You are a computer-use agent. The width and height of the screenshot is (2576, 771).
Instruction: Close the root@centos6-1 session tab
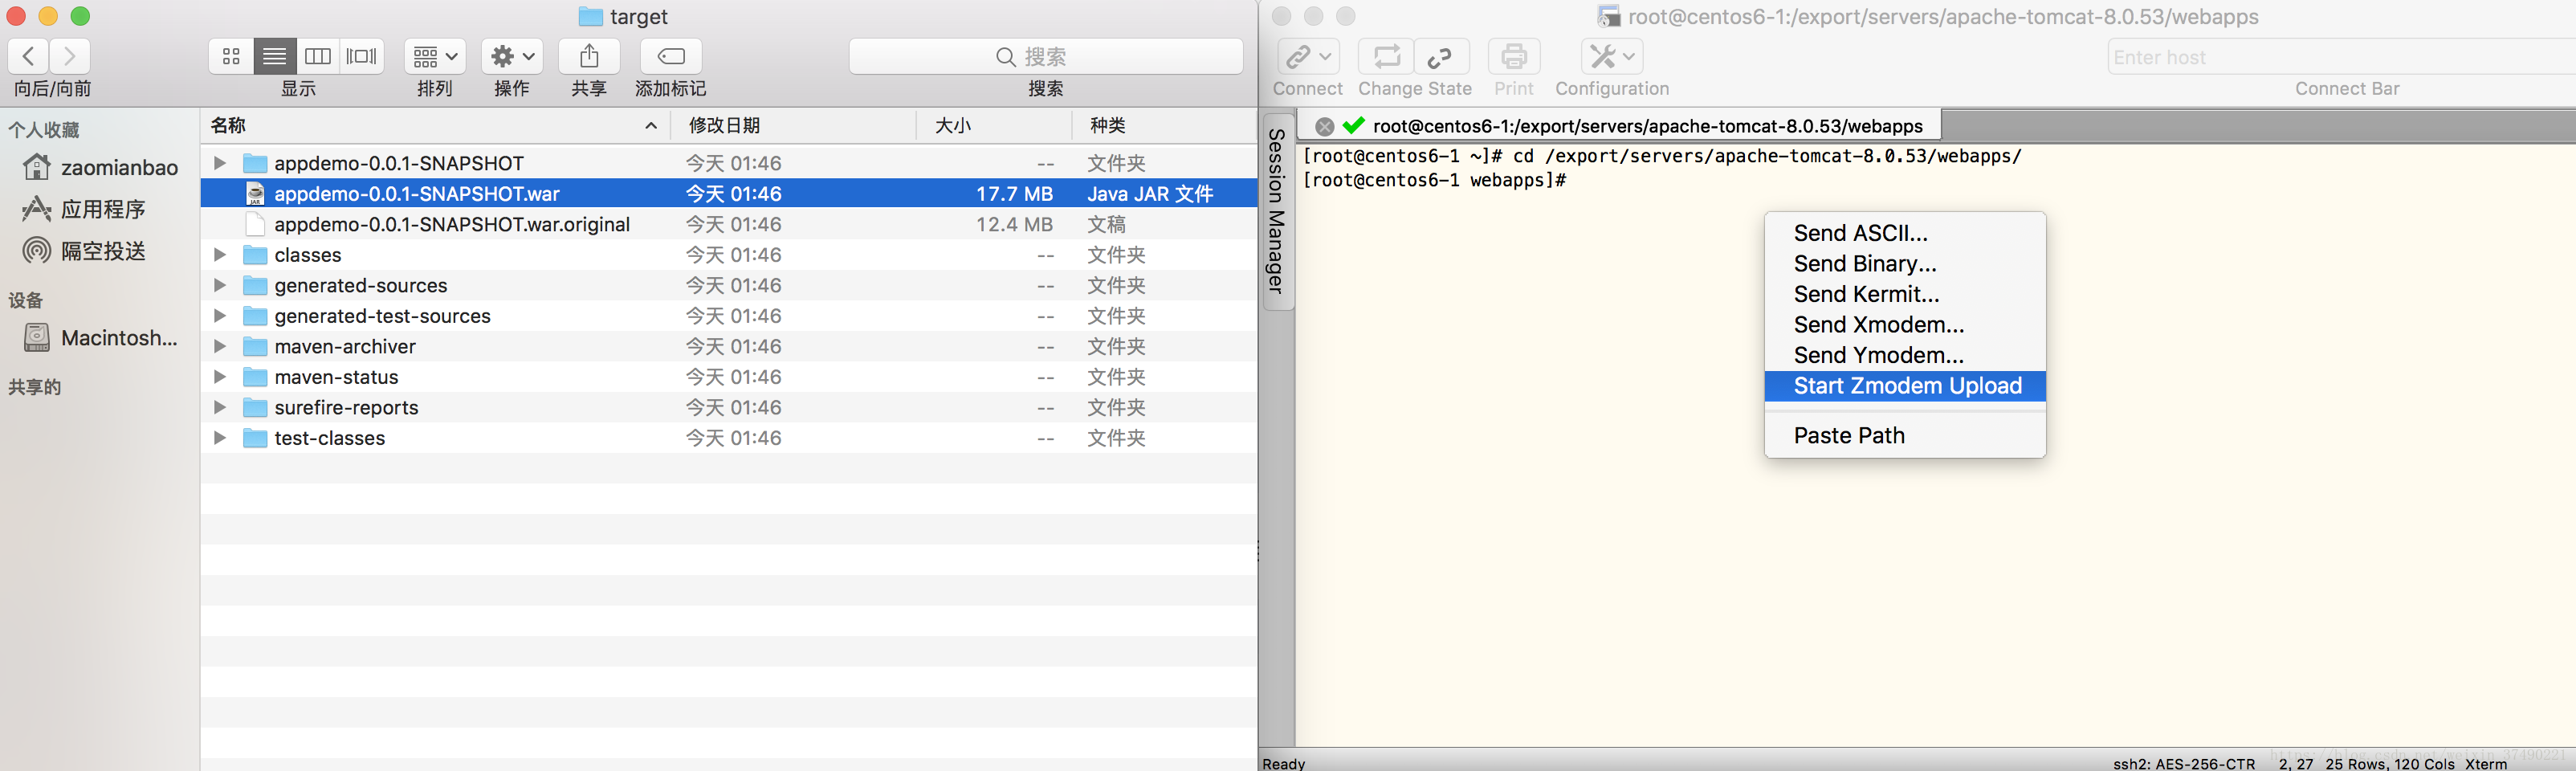pyautogui.click(x=1325, y=126)
